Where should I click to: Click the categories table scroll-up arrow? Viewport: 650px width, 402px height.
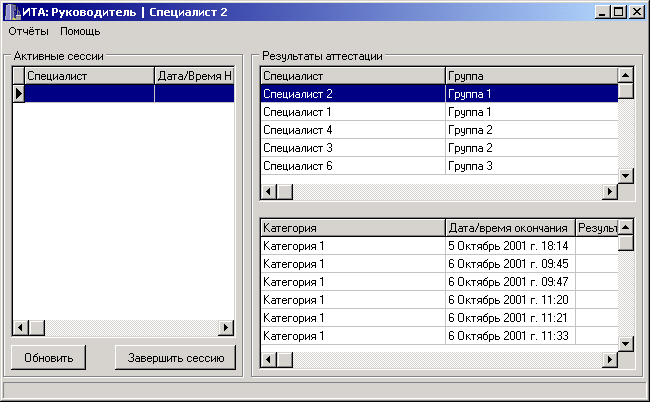tap(626, 227)
